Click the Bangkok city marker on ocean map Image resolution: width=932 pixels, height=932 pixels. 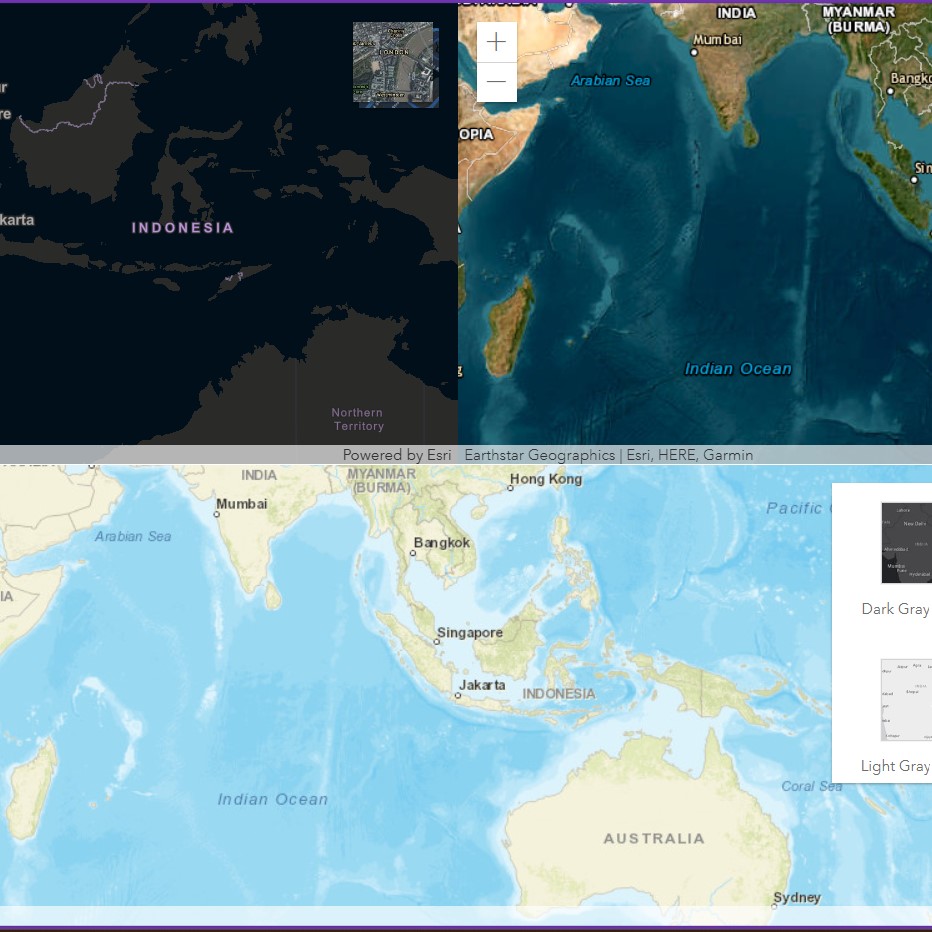click(x=413, y=552)
